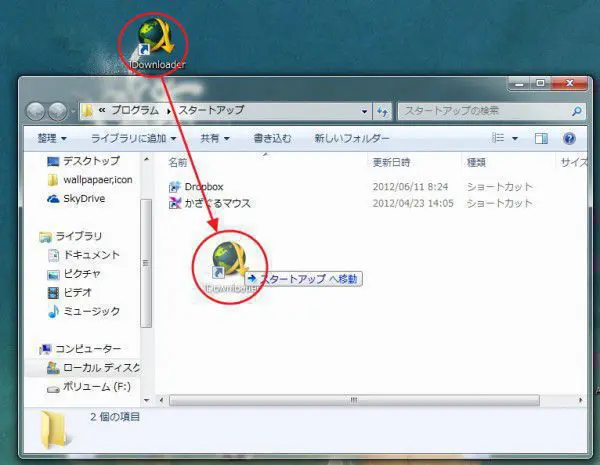
Task: Create a folder with 新しいフォルダー
Action: 352,138
